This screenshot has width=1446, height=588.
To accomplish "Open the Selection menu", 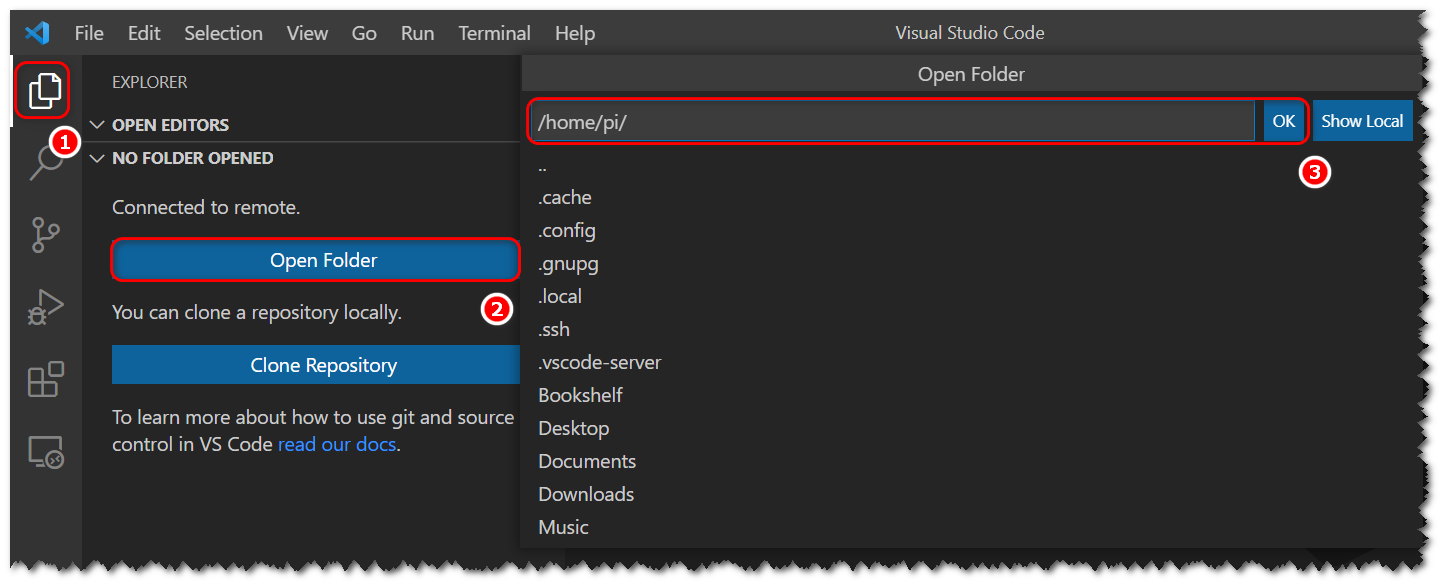I will tap(223, 33).
